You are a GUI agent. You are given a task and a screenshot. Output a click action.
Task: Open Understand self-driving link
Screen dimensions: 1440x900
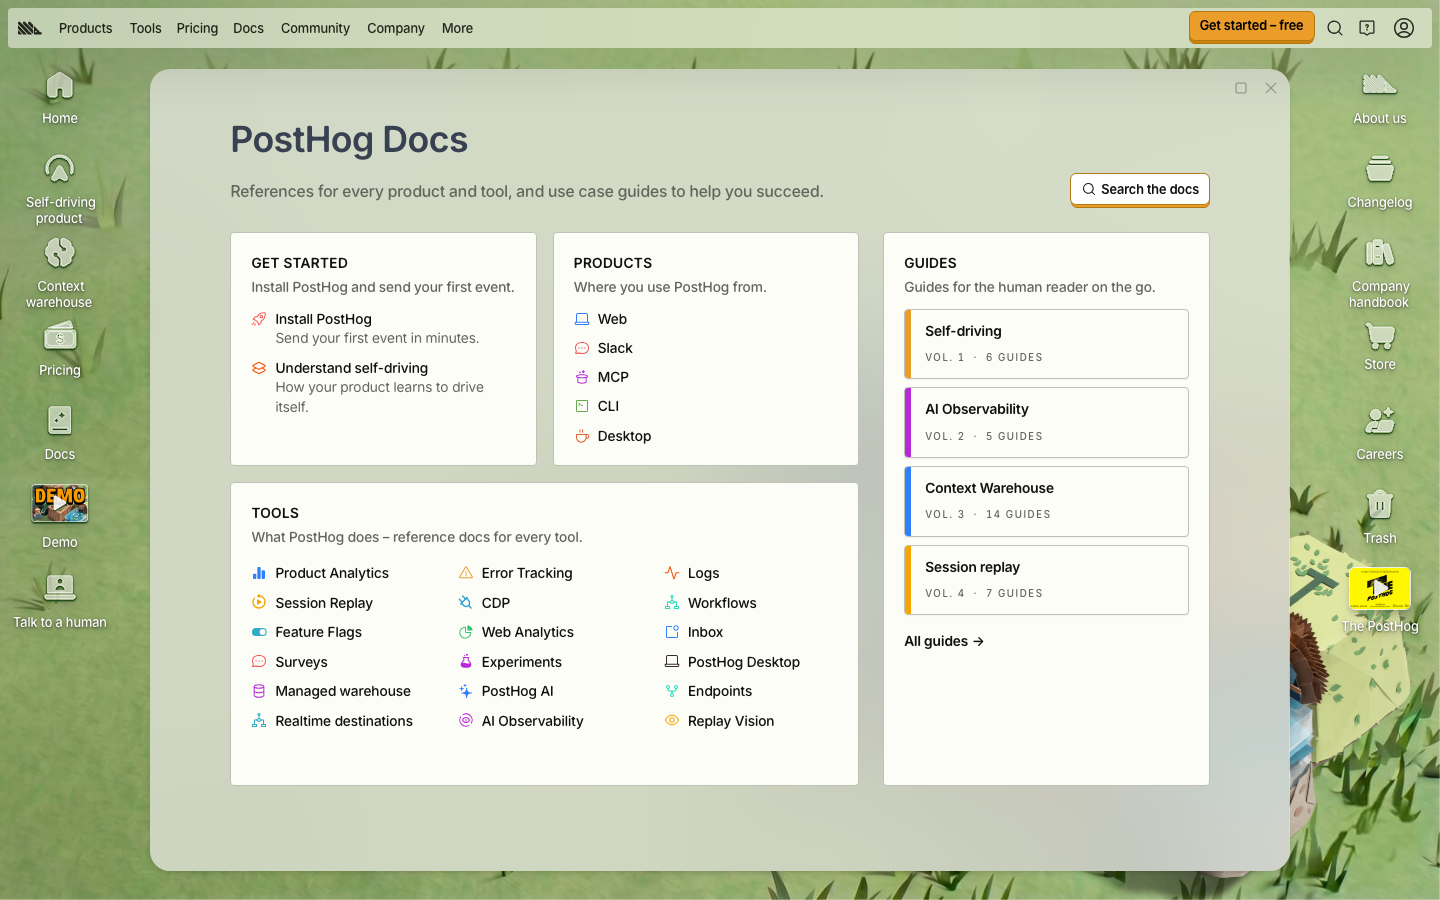pos(352,368)
